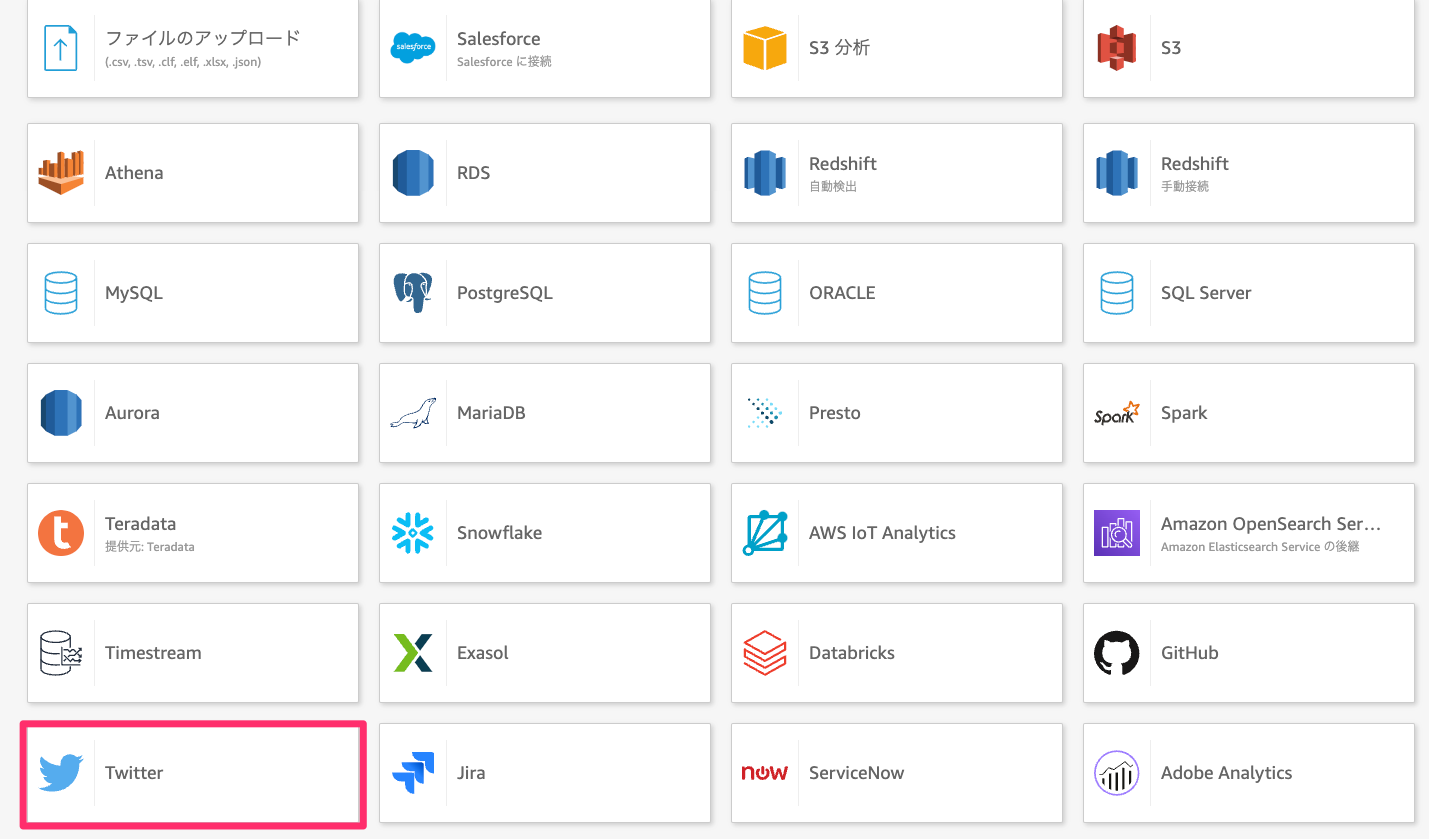Click the '自動検出' subtitle under Redshift
The height and width of the screenshot is (839, 1429).
[x=833, y=187]
